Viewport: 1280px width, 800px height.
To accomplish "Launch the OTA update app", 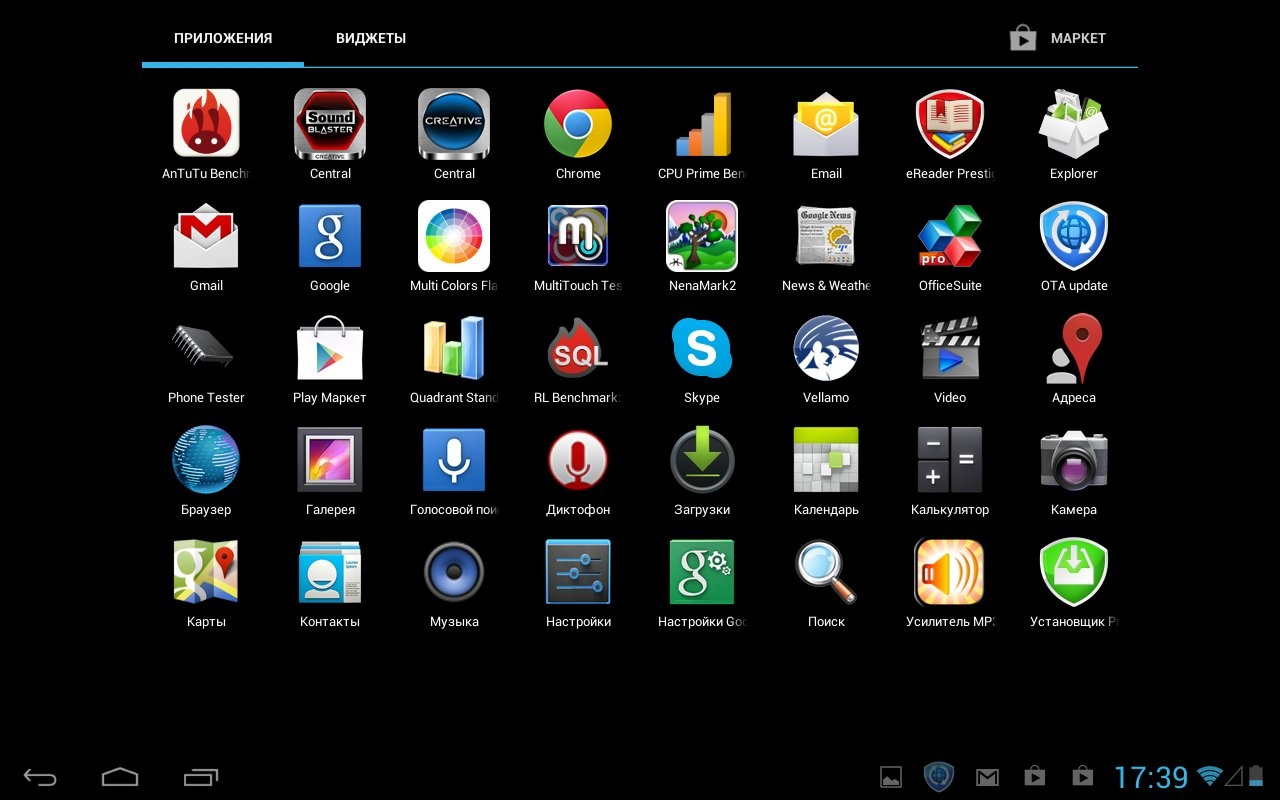I will (1074, 236).
